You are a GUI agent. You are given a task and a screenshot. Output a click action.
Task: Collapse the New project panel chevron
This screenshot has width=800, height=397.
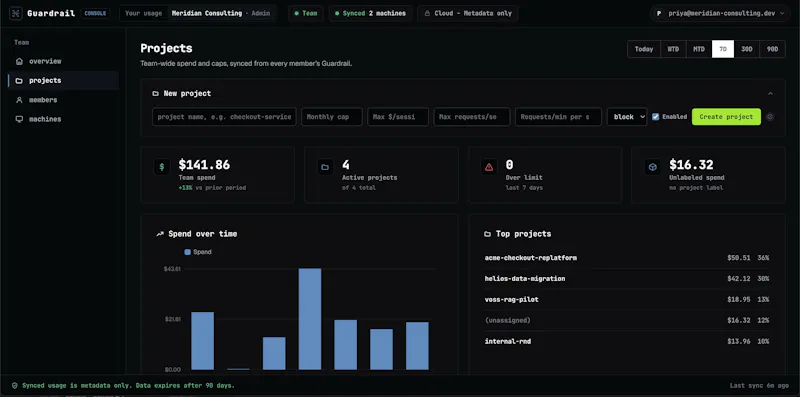pyautogui.click(x=770, y=94)
